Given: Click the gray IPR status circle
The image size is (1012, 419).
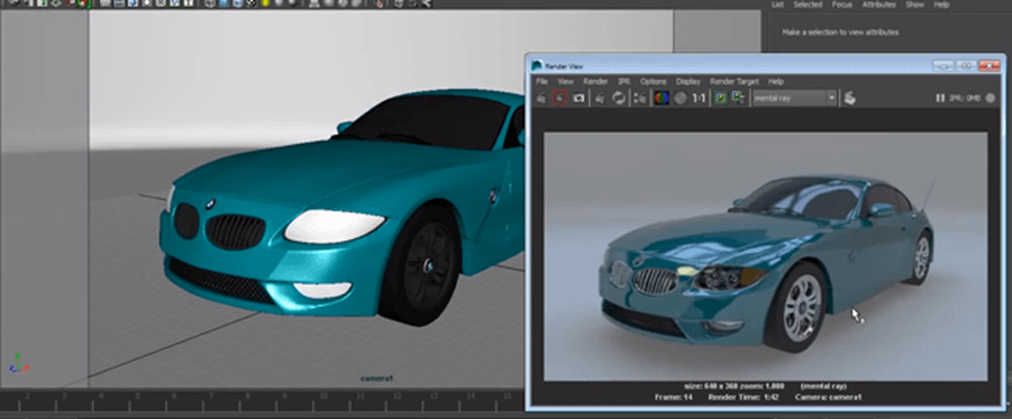Looking at the screenshot, I should pos(990,98).
